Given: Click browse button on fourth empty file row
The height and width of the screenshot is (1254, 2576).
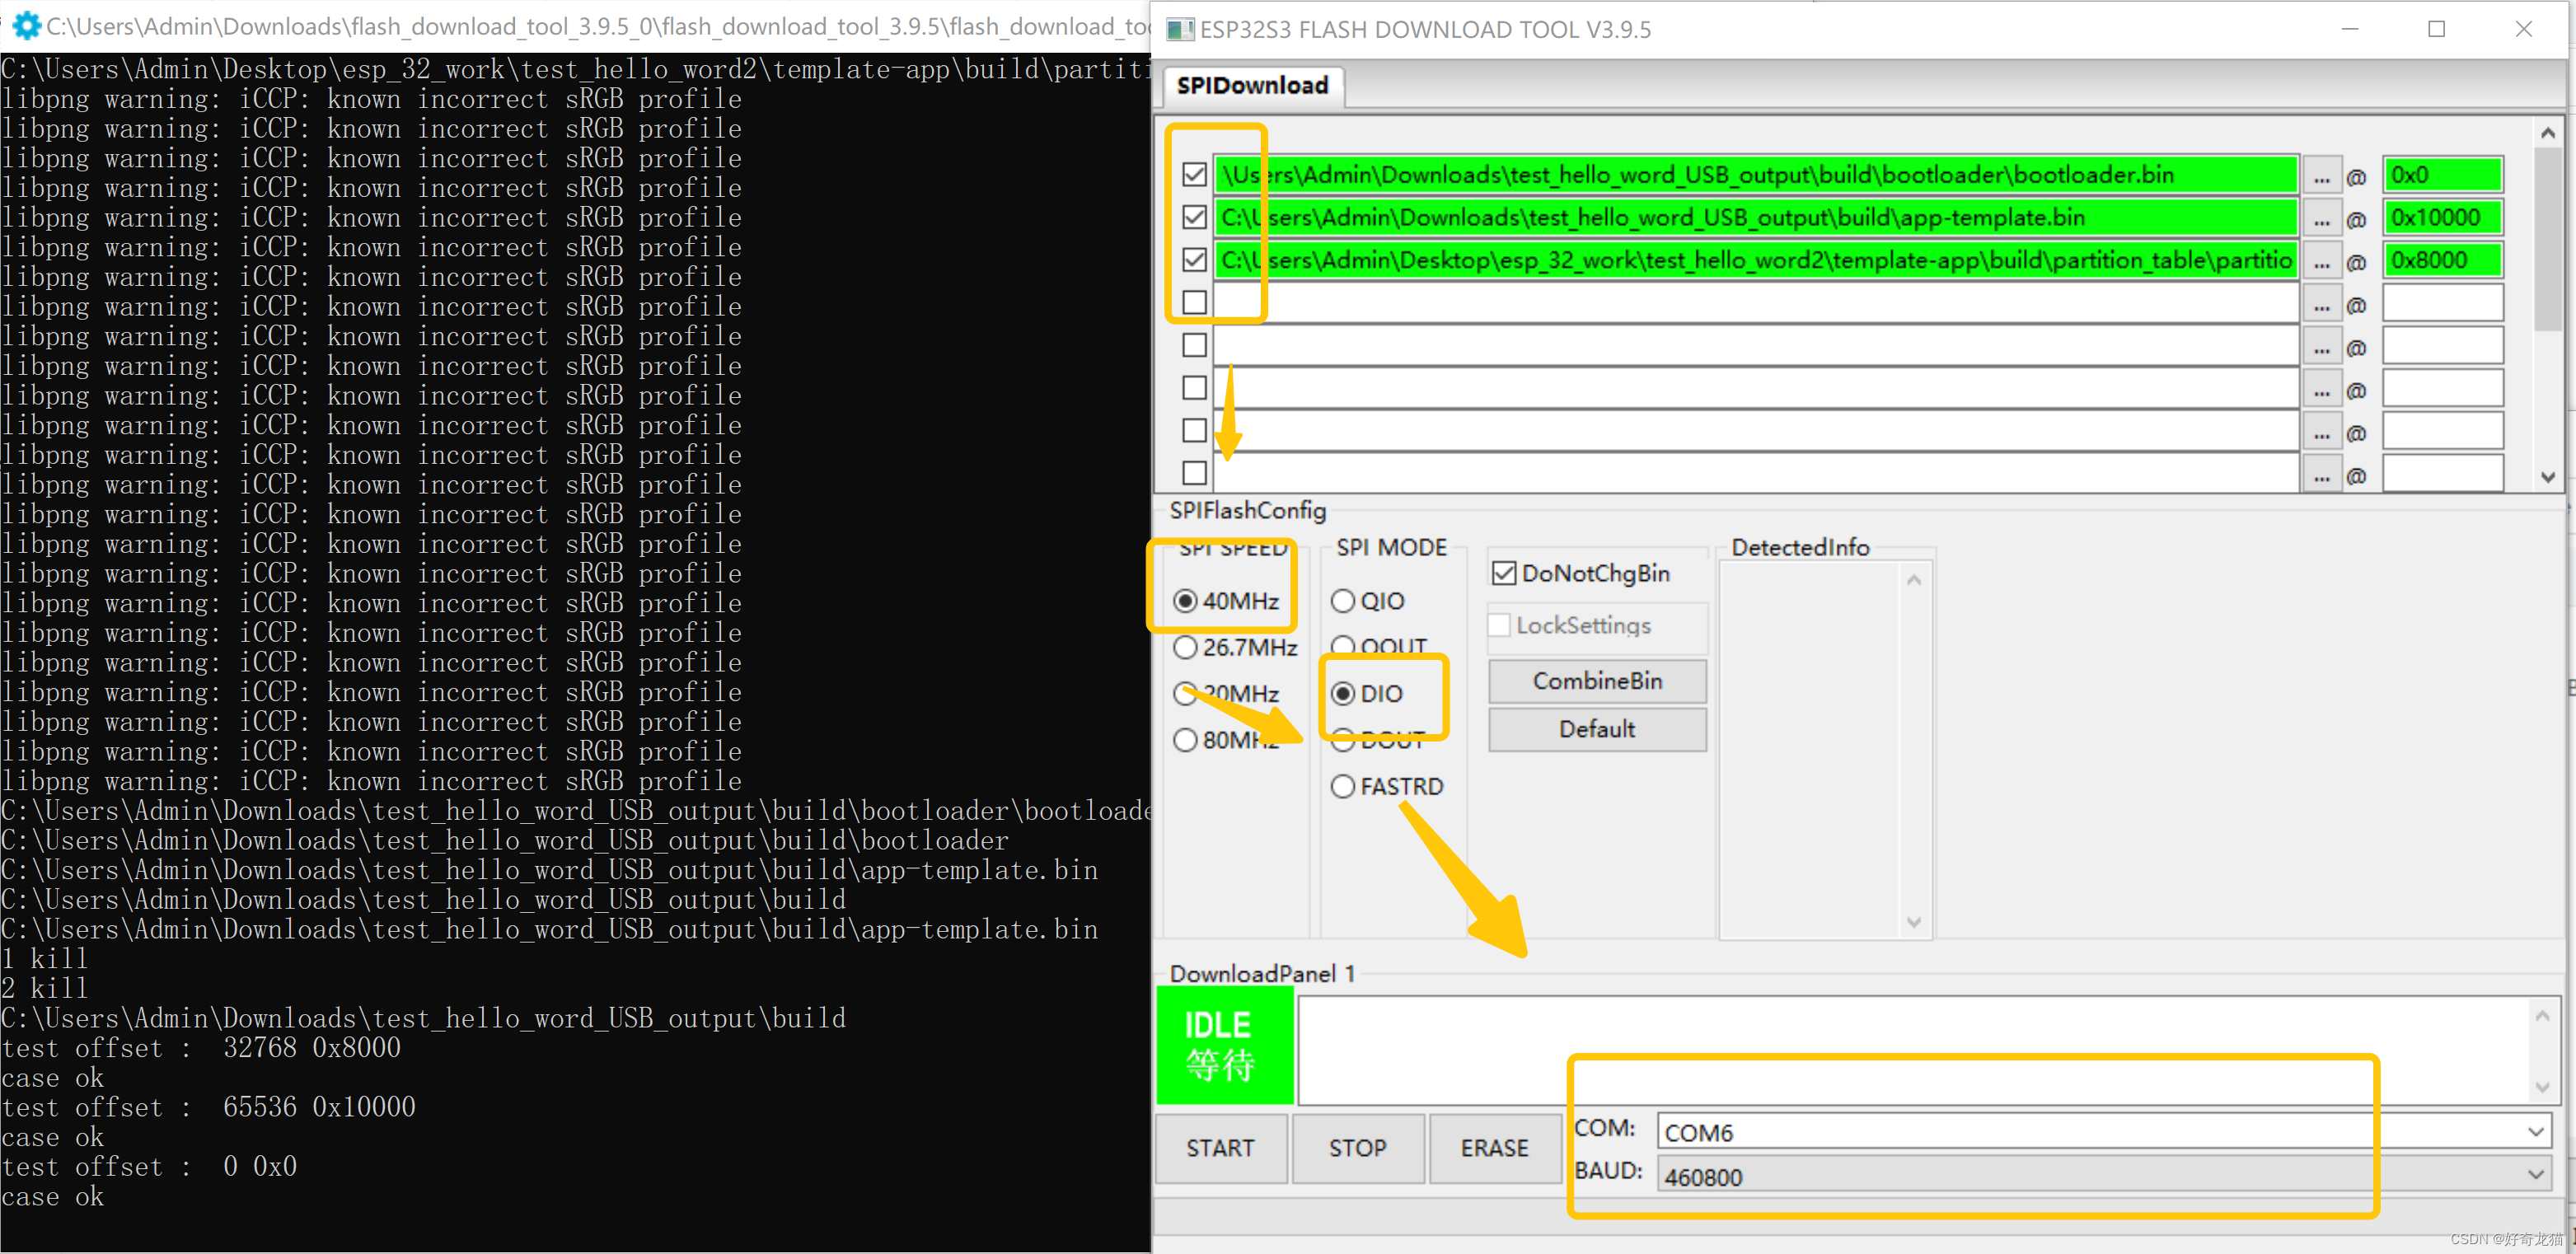Looking at the screenshot, I should click(2321, 304).
